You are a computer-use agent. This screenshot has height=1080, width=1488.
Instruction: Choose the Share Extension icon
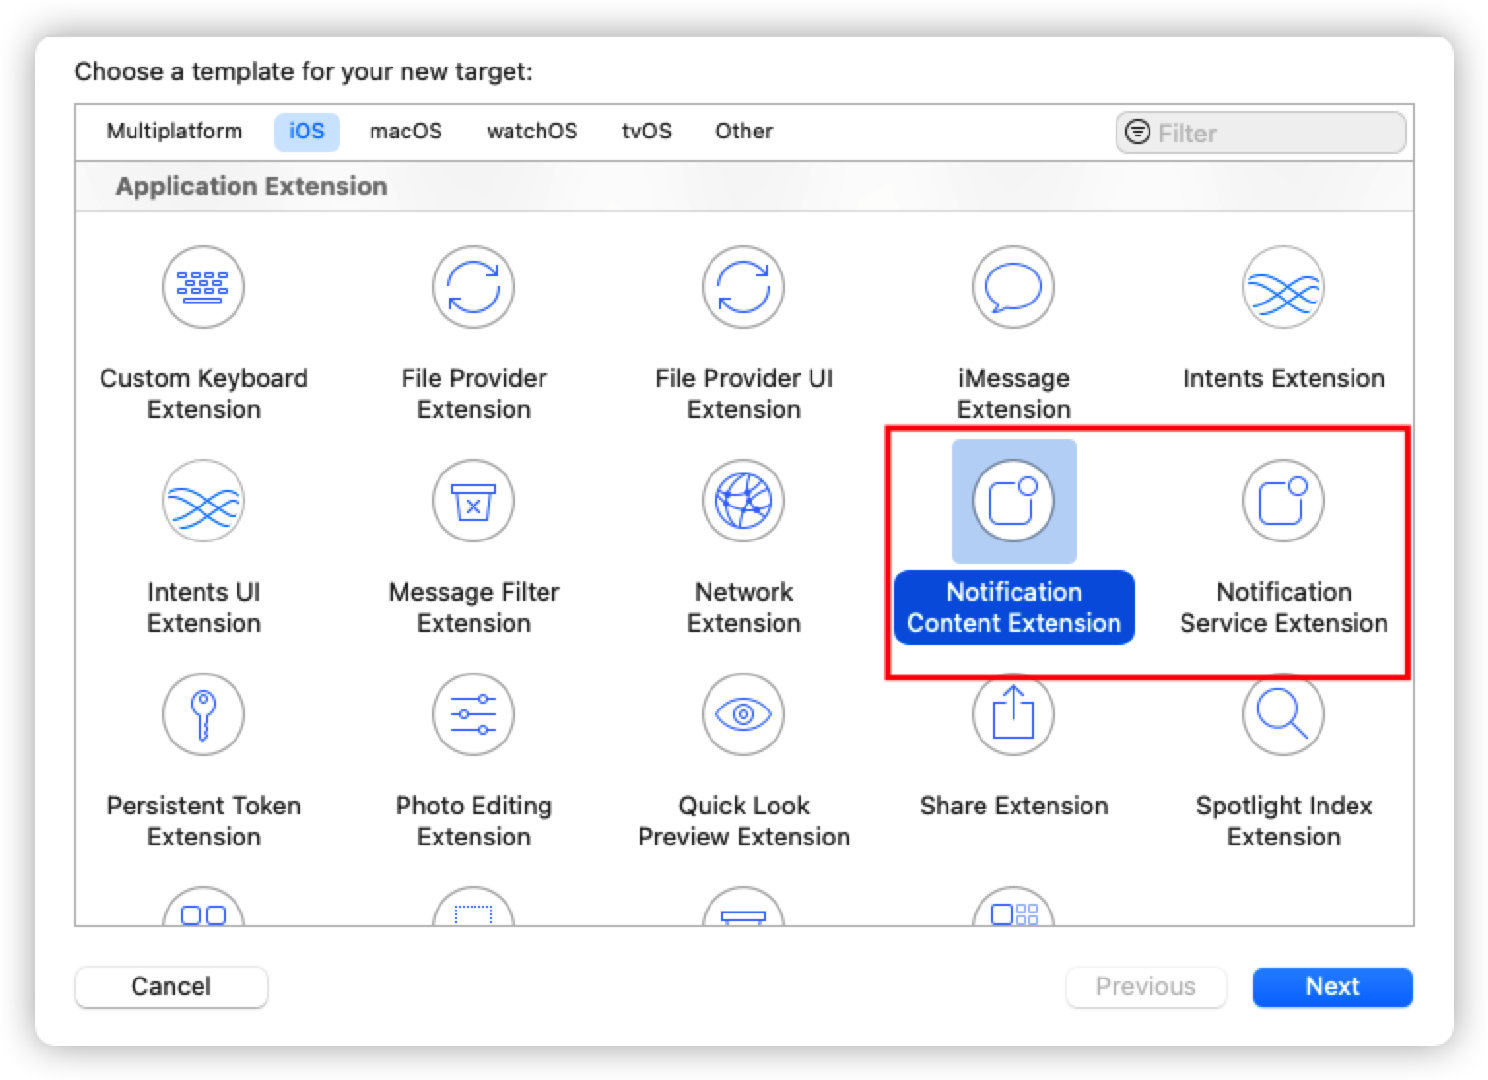pyautogui.click(x=1013, y=714)
